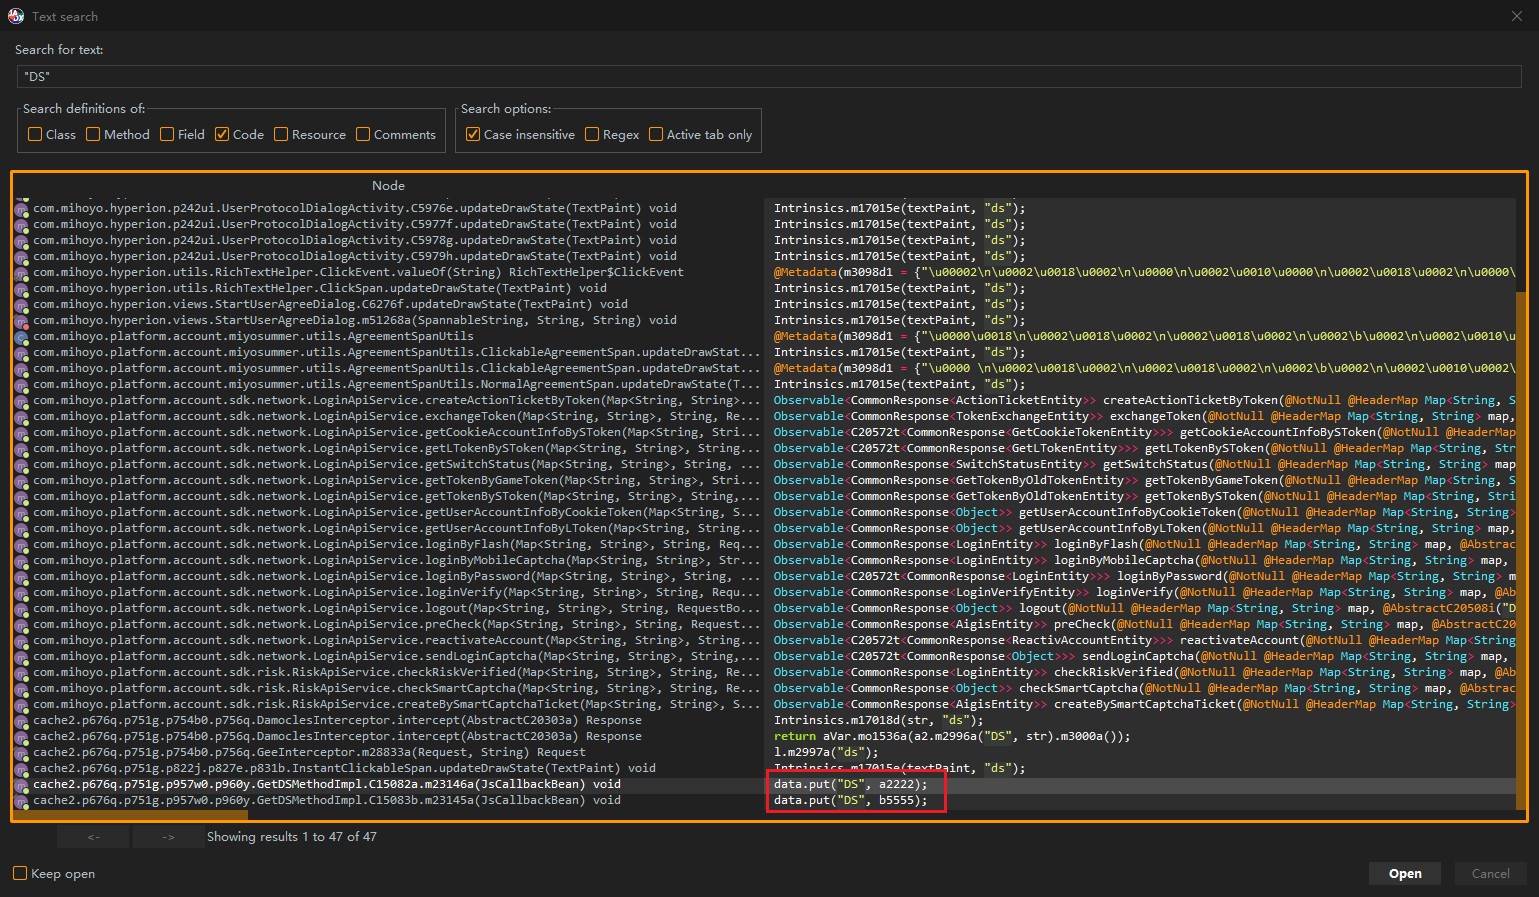Click method icon of getSwitchStatus row
The image size is (1539, 897).
[x=22, y=465]
